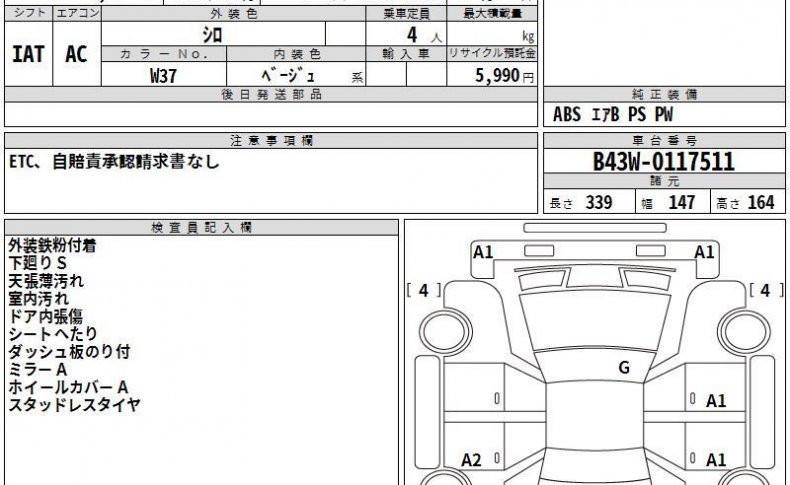Select inspector note シートへたり
790x485 pixels.
point(53,334)
